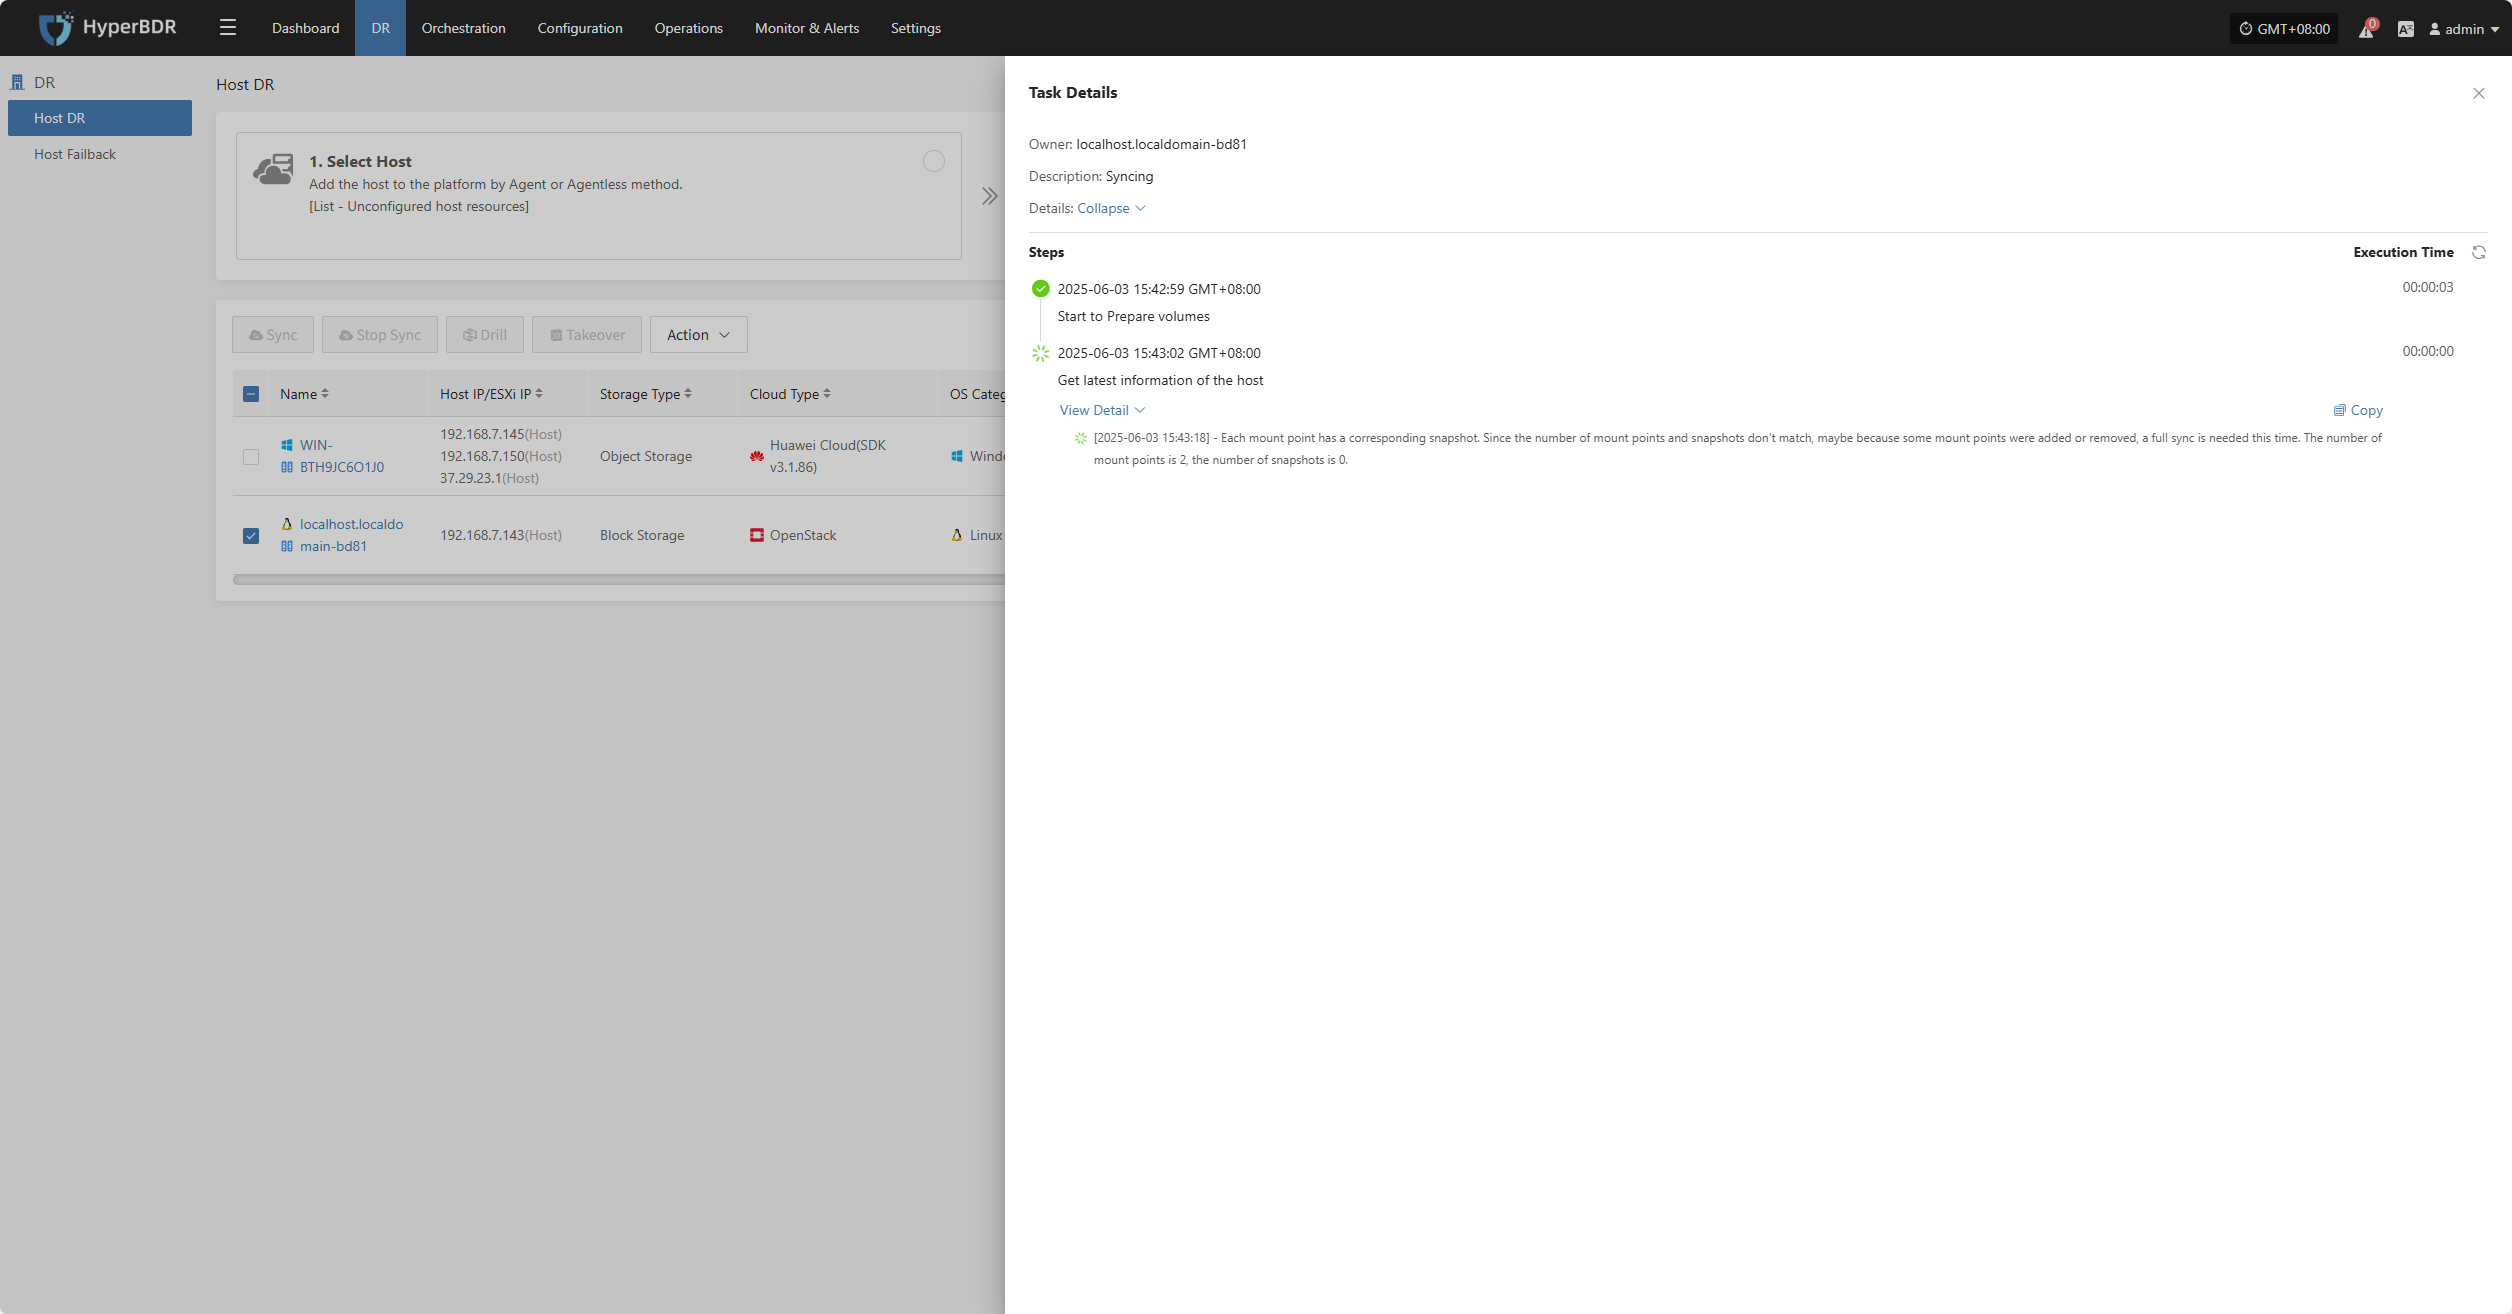Select the Select Host step radio circle
This screenshot has height=1314, width=2512.
[933, 161]
